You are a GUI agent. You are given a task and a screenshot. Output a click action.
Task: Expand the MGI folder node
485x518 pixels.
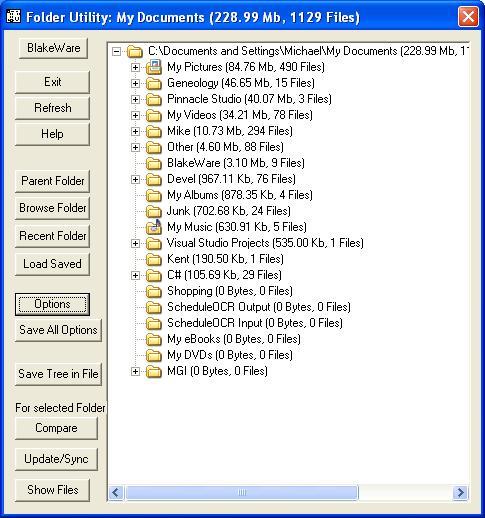point(135,371)
